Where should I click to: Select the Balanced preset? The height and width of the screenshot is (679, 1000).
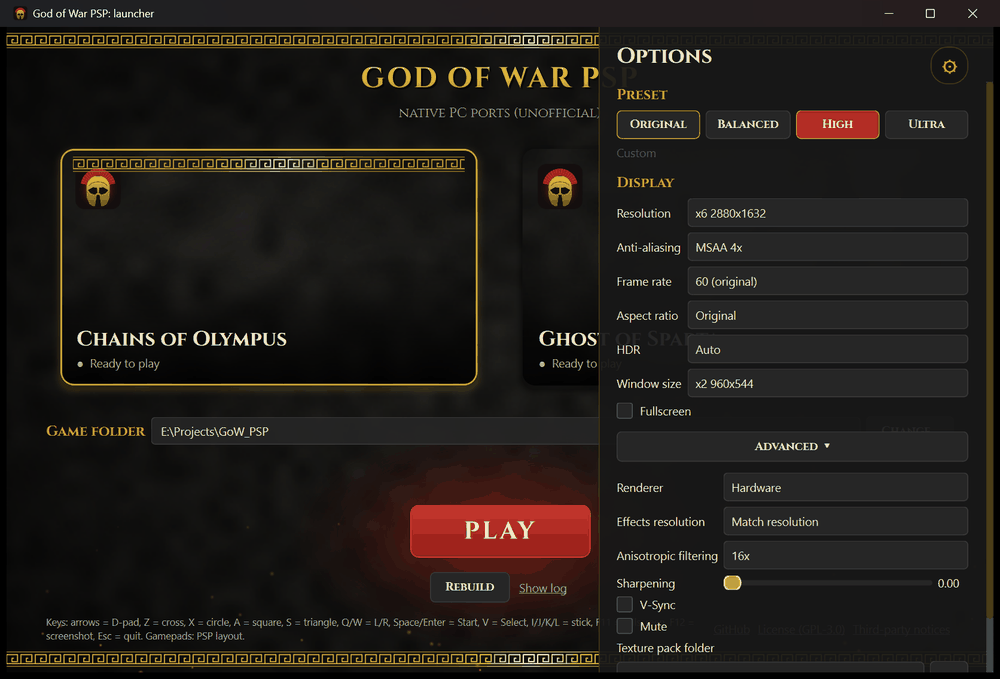coord(747,124)
